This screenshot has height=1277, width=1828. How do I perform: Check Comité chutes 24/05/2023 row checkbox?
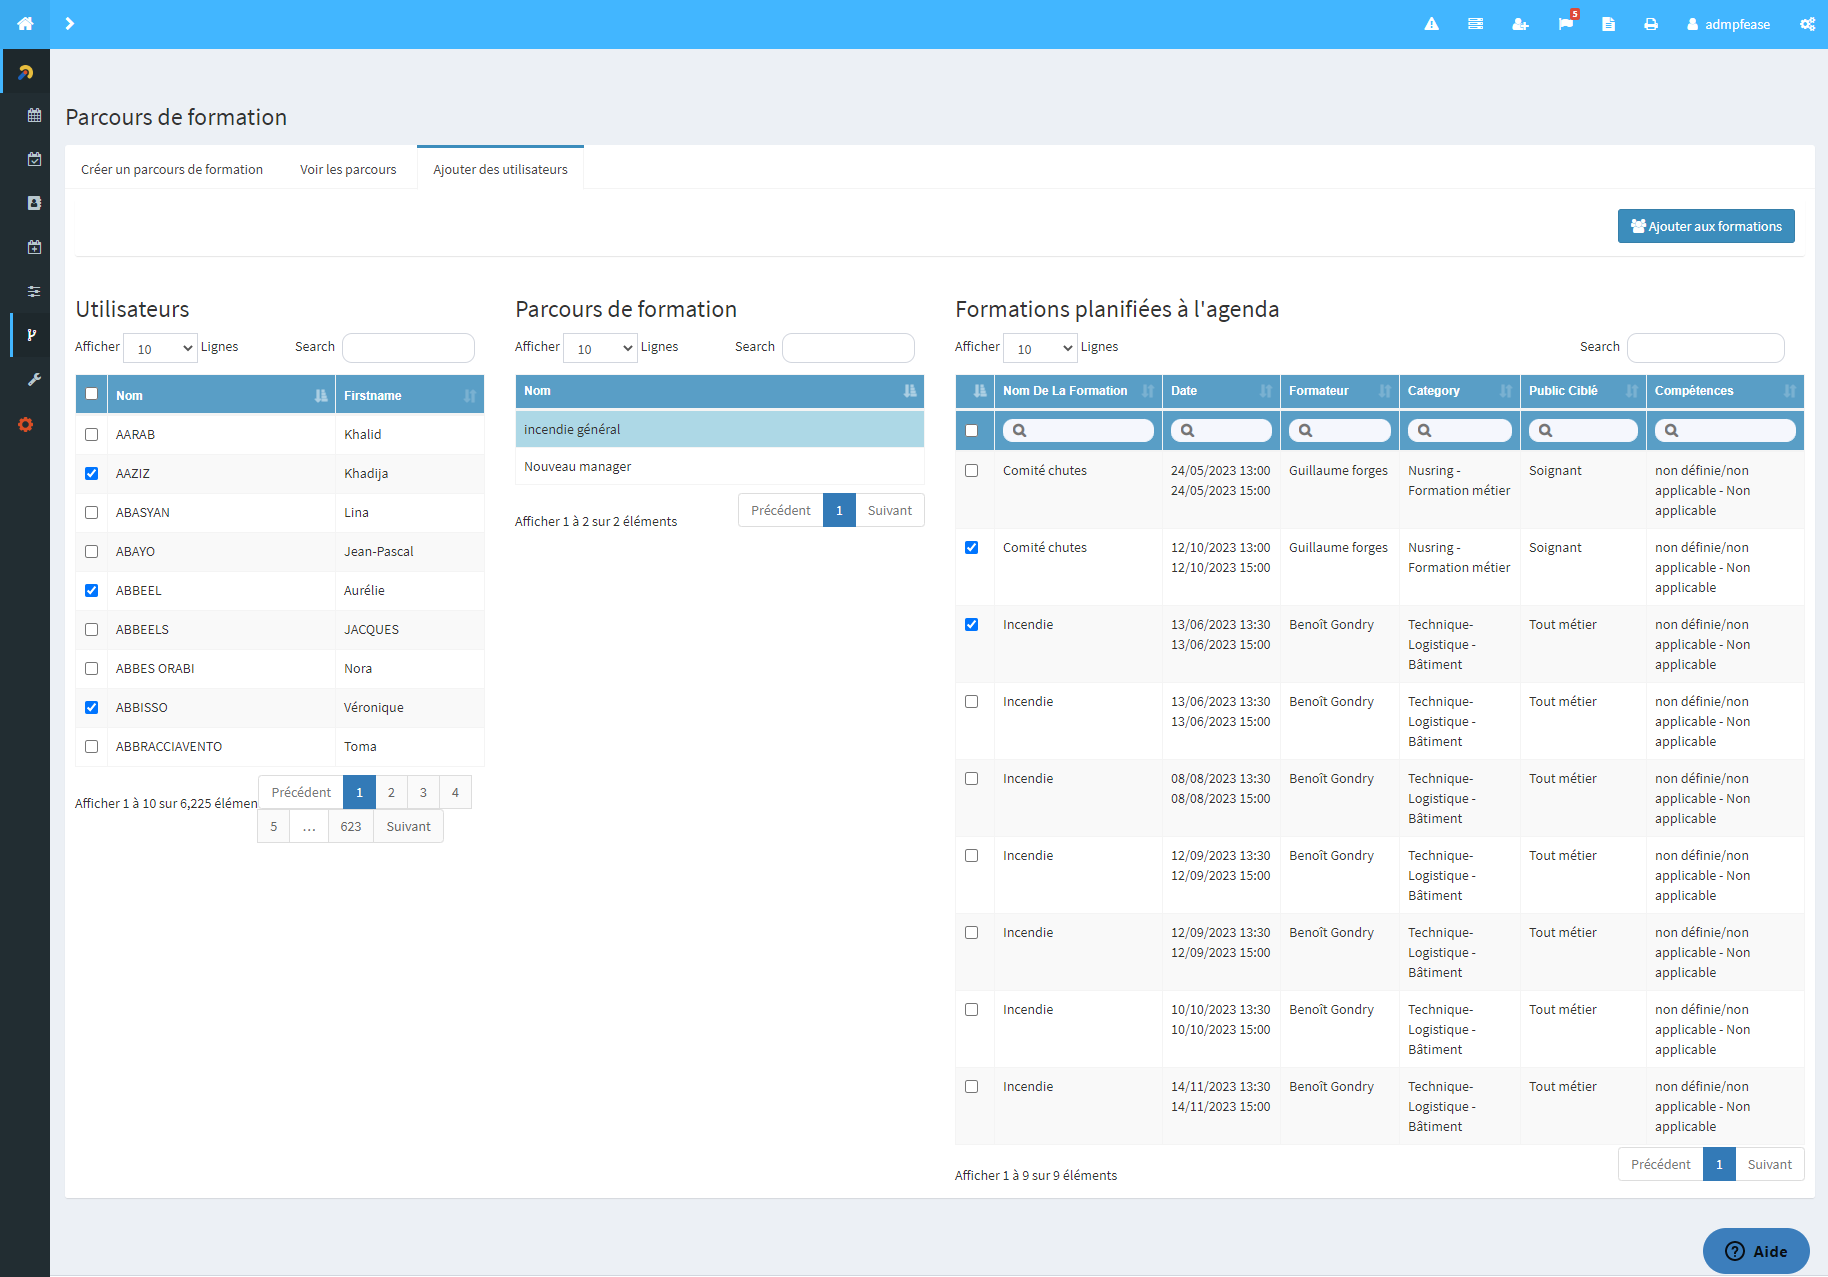pos(972,470)
